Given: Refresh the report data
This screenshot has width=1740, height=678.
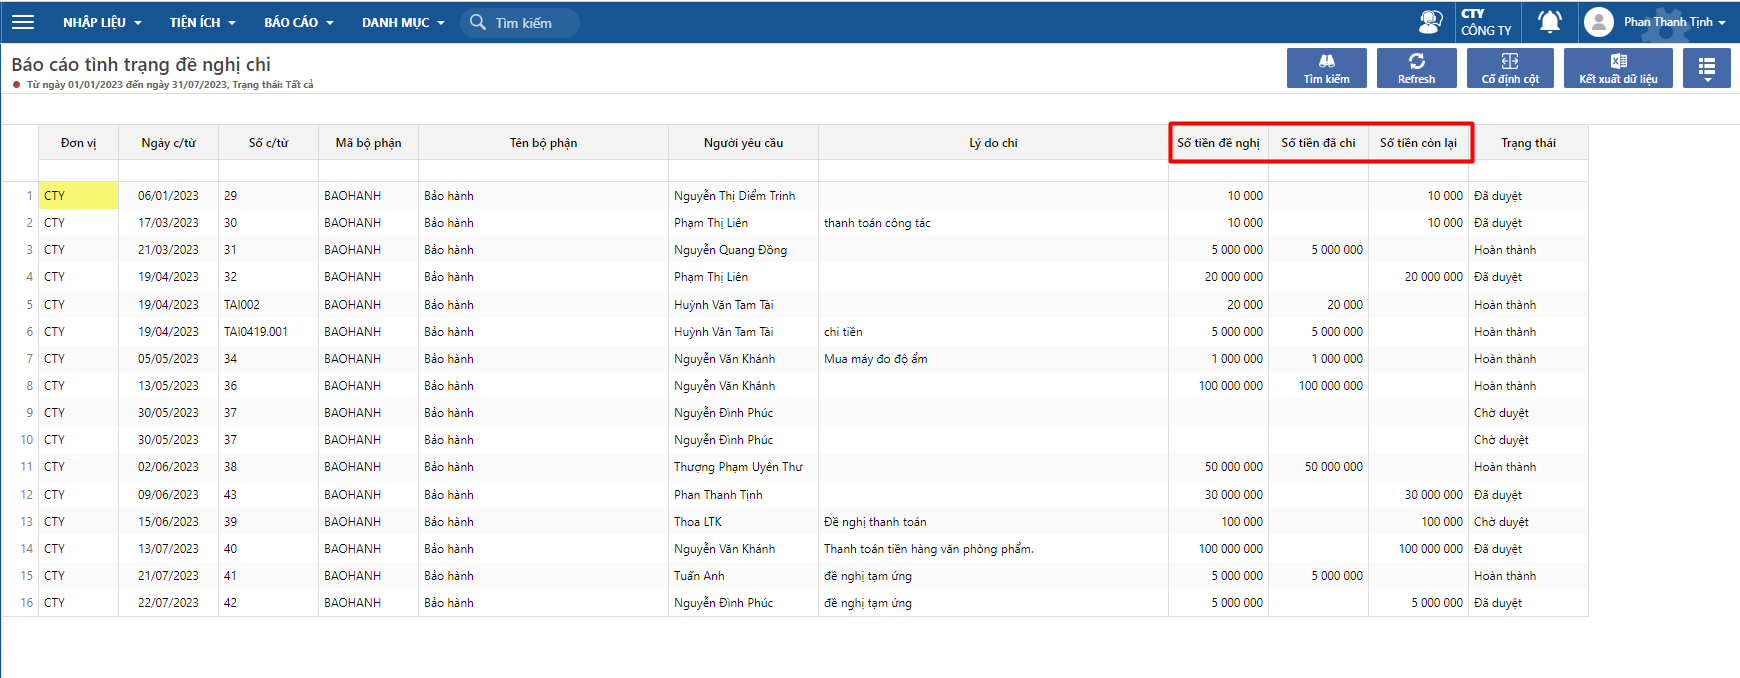Looking at the screenshot, I should [x=1416, y=68].
